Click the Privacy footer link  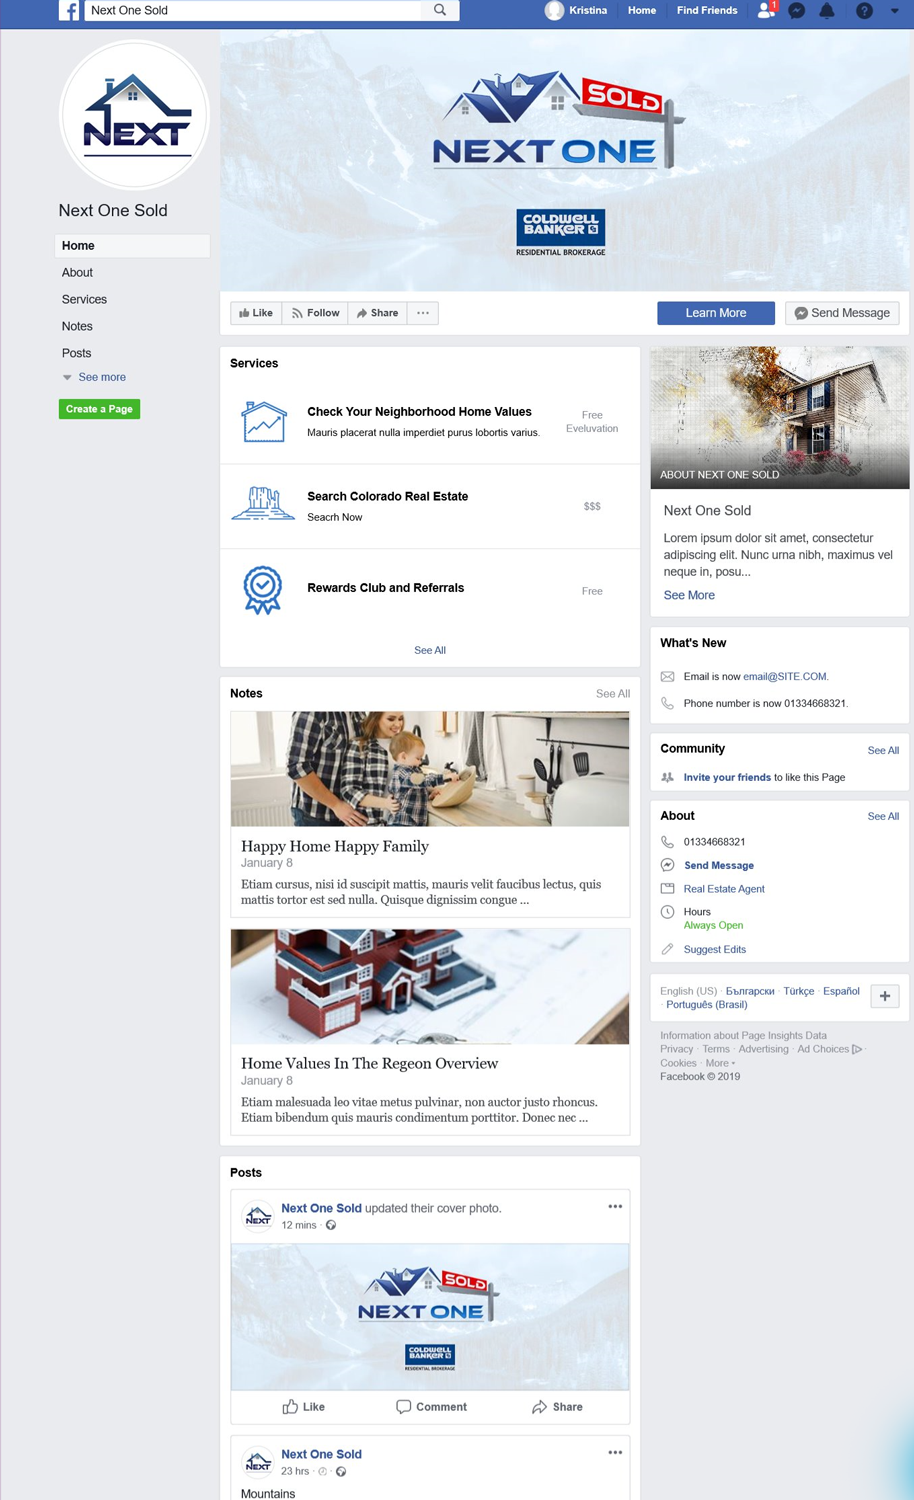pyautogui.click(x=676, y=1050)
